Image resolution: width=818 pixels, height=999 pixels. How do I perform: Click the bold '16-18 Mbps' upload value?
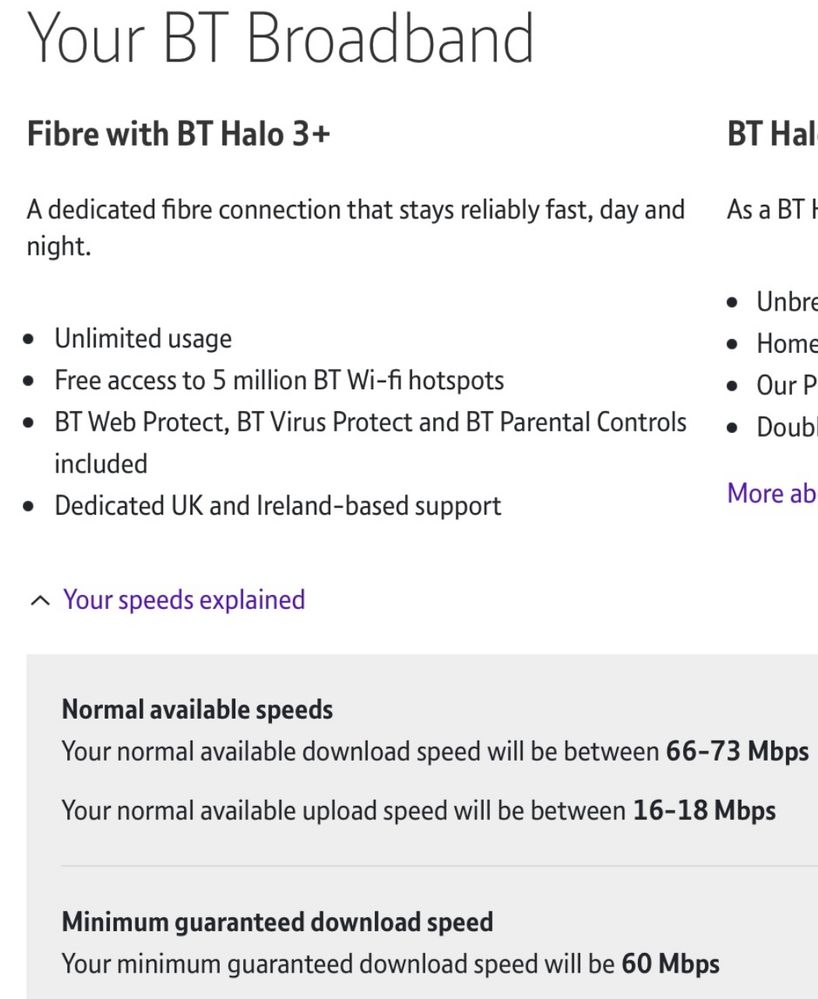click(704, 810)
